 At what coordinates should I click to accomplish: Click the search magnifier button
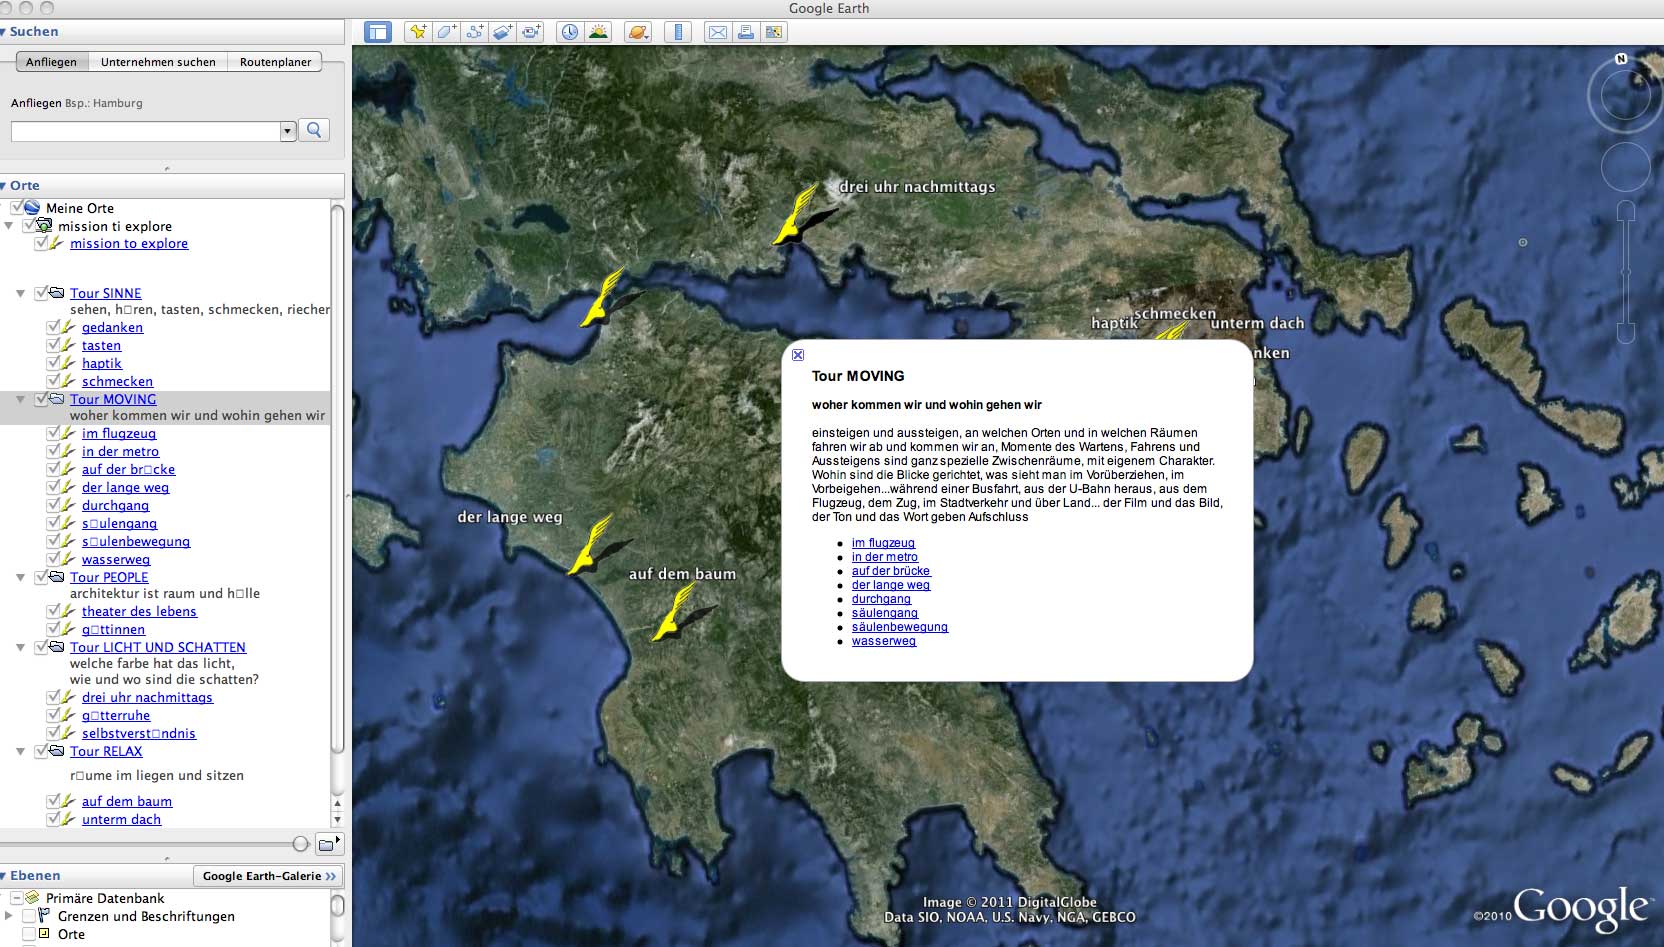pos(314,130)
